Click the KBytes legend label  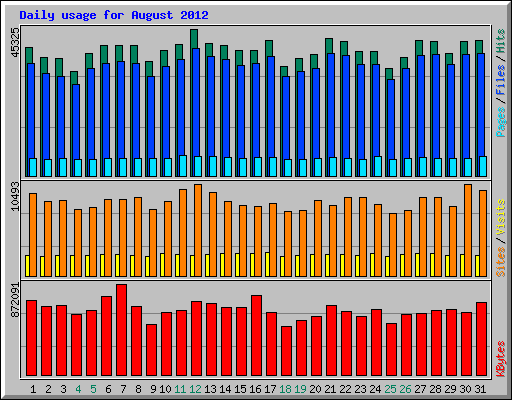pos(501,359)
